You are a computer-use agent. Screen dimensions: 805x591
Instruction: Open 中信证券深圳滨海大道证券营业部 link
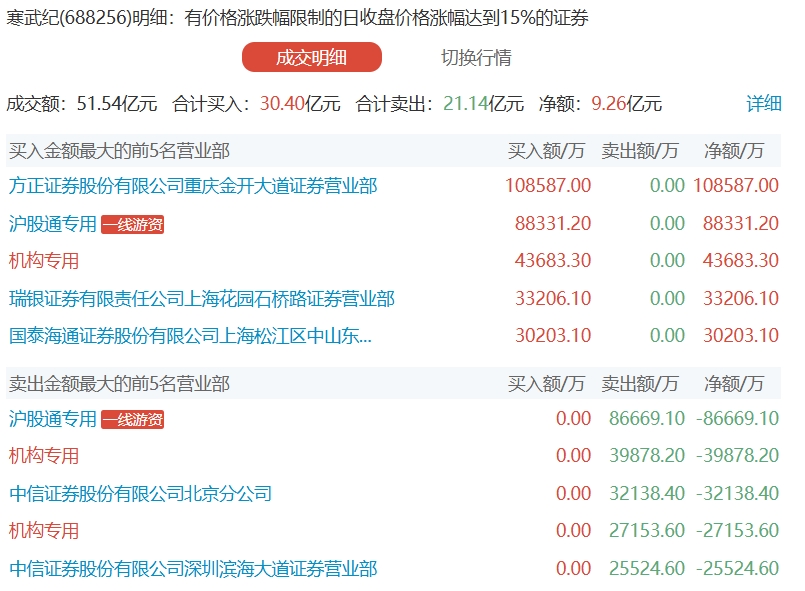tap(193, 569)
